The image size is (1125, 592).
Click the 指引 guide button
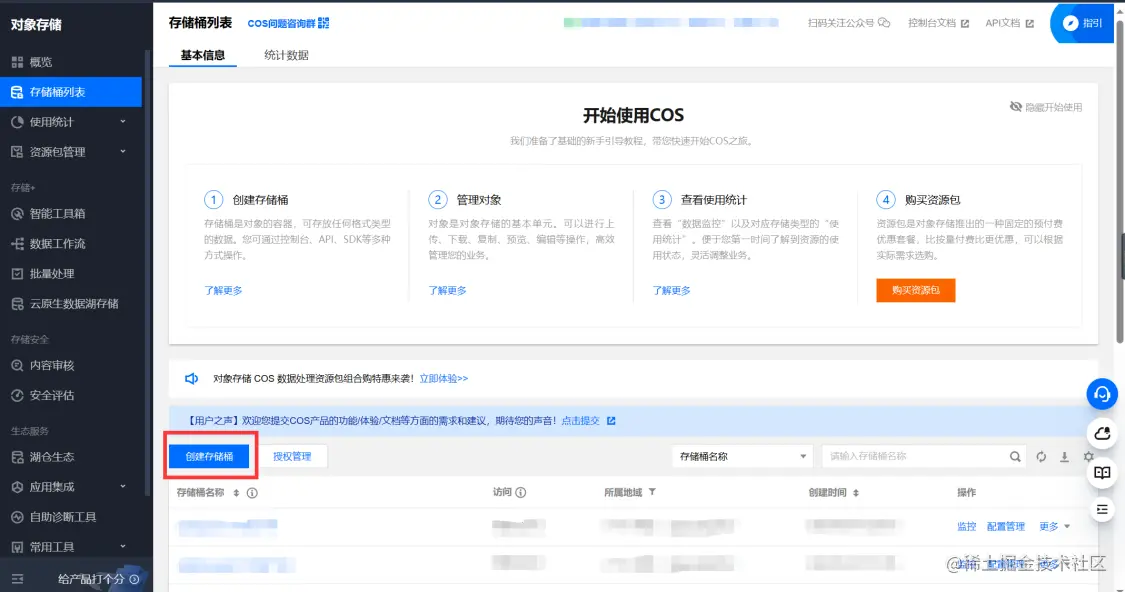1083,23
